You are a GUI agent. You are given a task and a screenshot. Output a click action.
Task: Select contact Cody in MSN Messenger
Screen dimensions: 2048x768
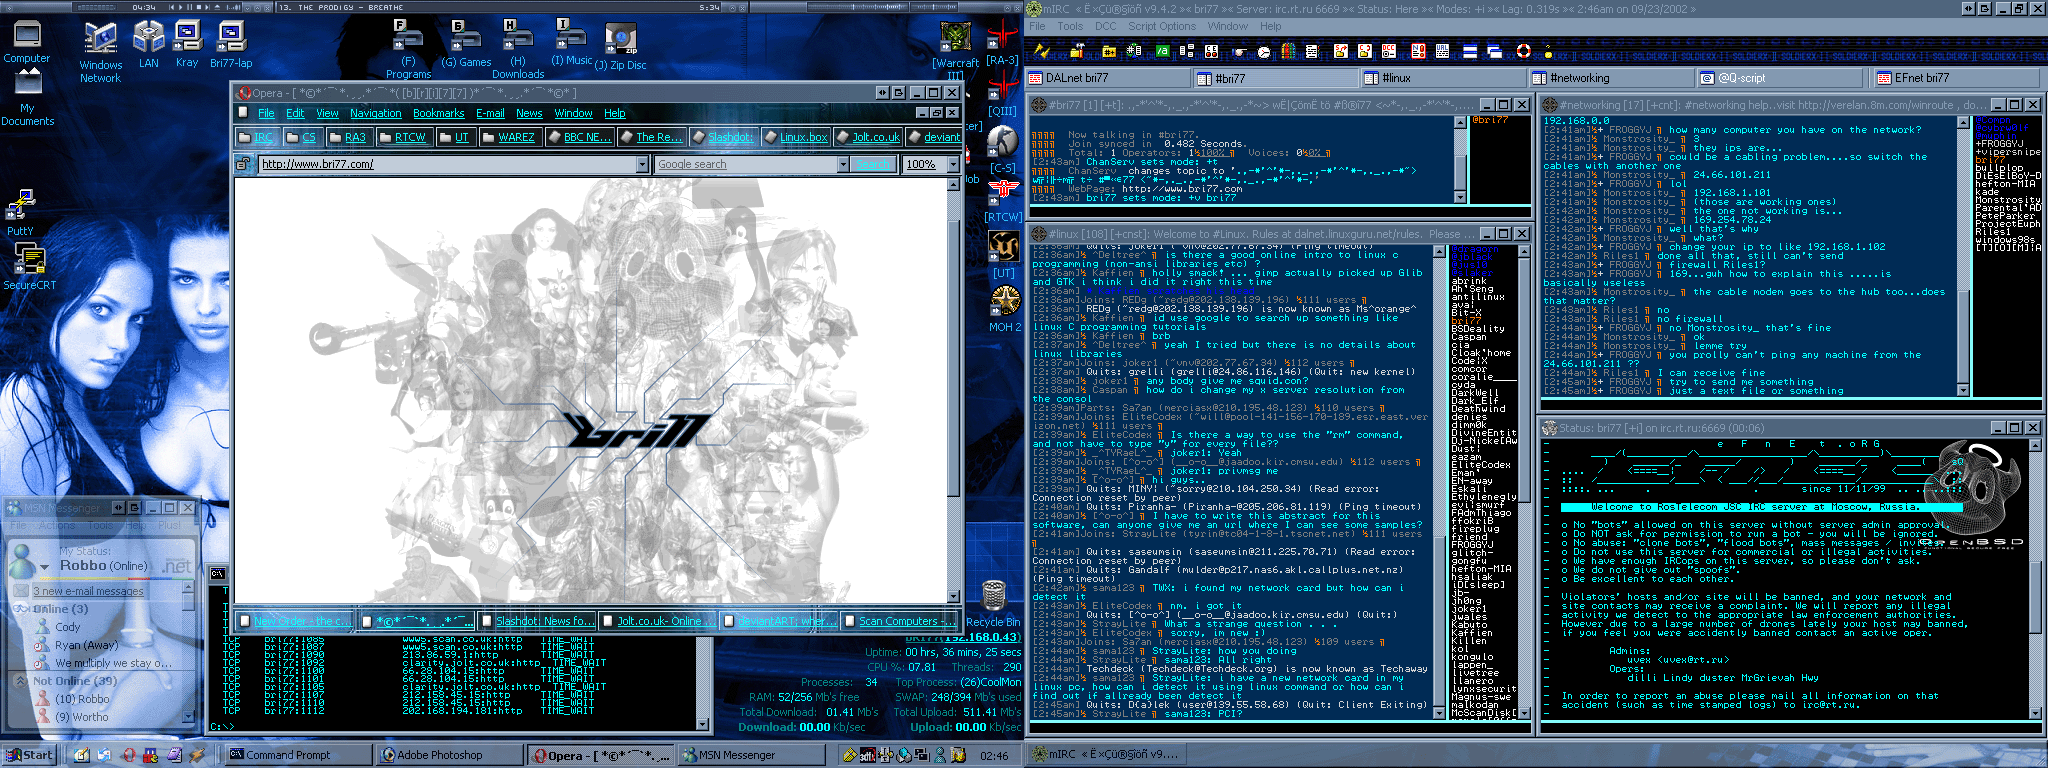(x=67, y=627)
